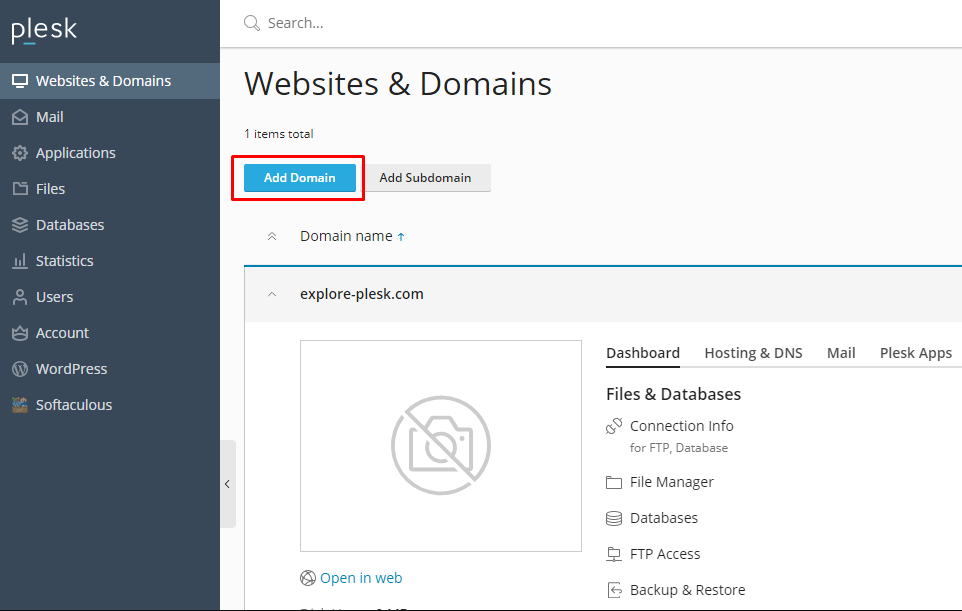
Task: Click the Add Subdomain button
Action: (x=426, y=177)
